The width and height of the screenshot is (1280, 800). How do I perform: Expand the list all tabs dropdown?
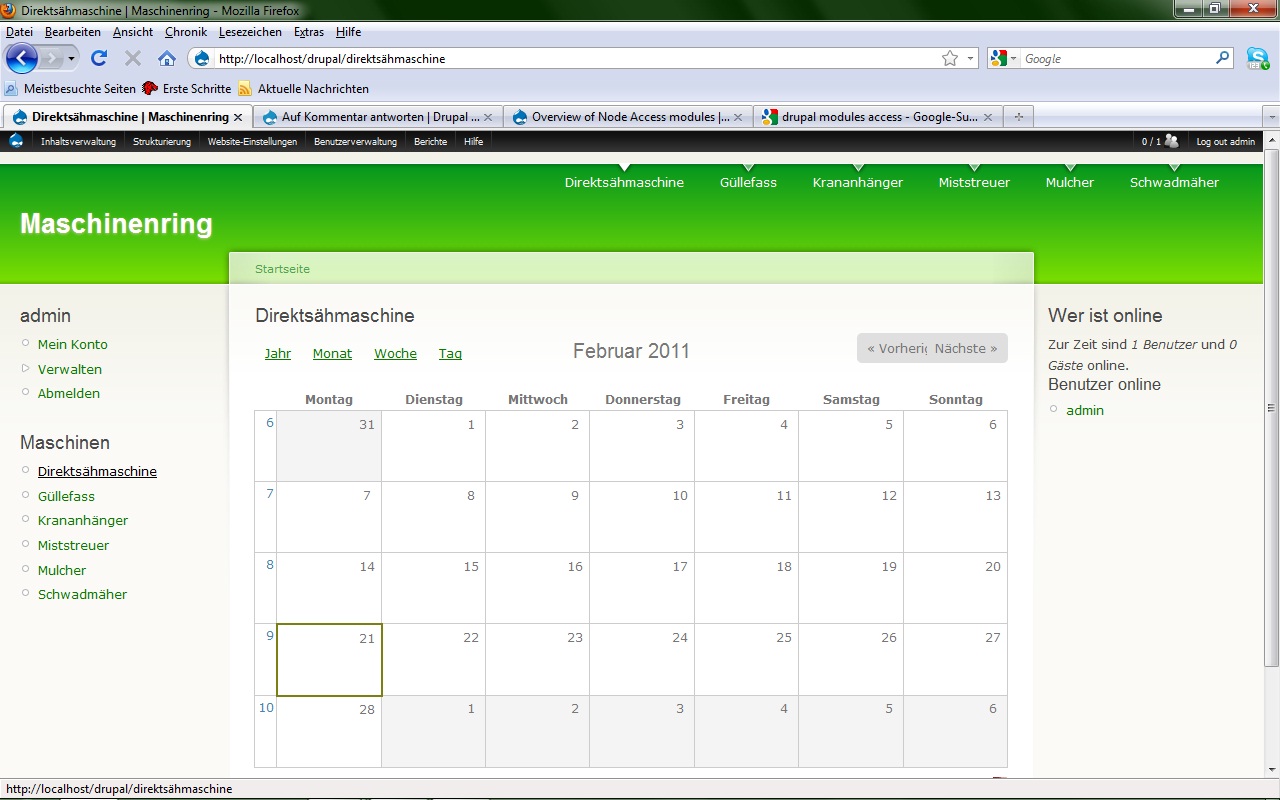point(1271,117)
